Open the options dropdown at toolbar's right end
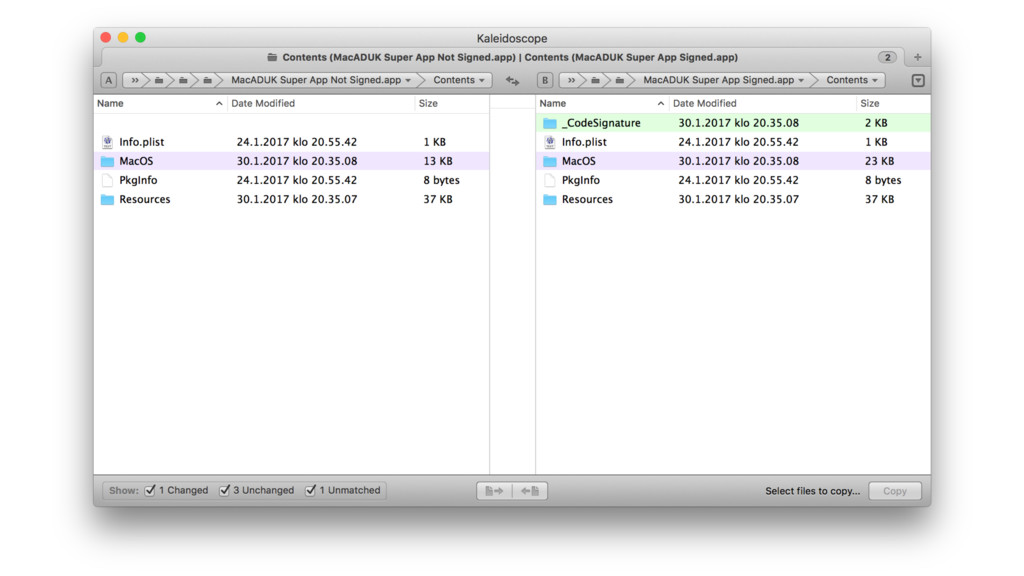This screenshot has width=1024, height=576. point(918,80)
